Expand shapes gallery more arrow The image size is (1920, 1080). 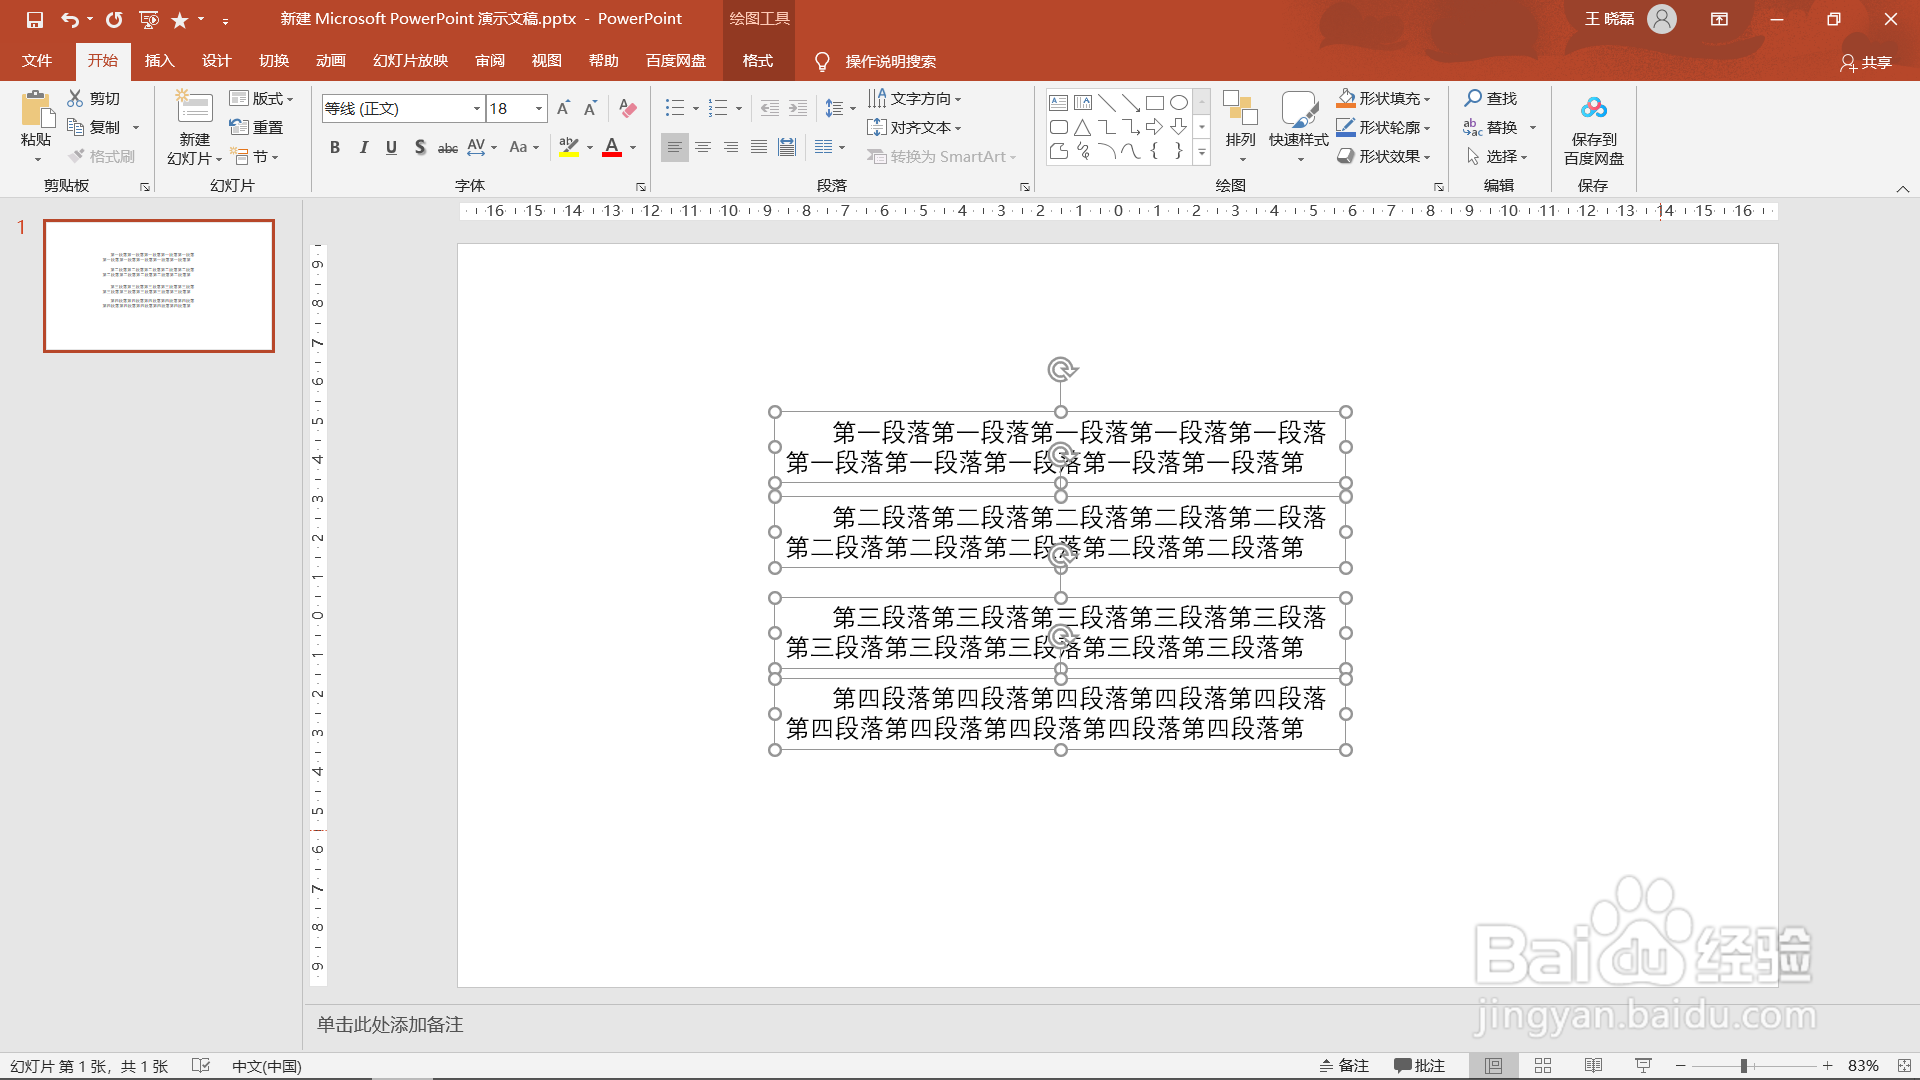(1202, 152)
